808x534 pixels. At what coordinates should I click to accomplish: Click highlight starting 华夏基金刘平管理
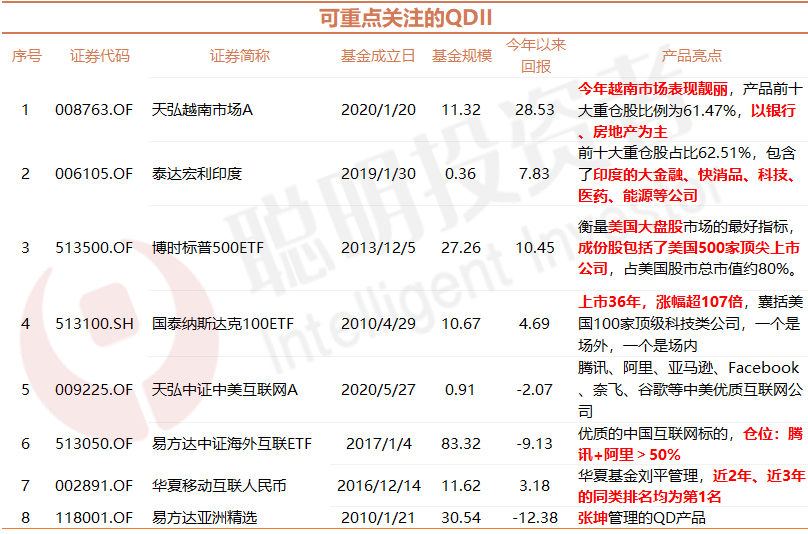691,486
